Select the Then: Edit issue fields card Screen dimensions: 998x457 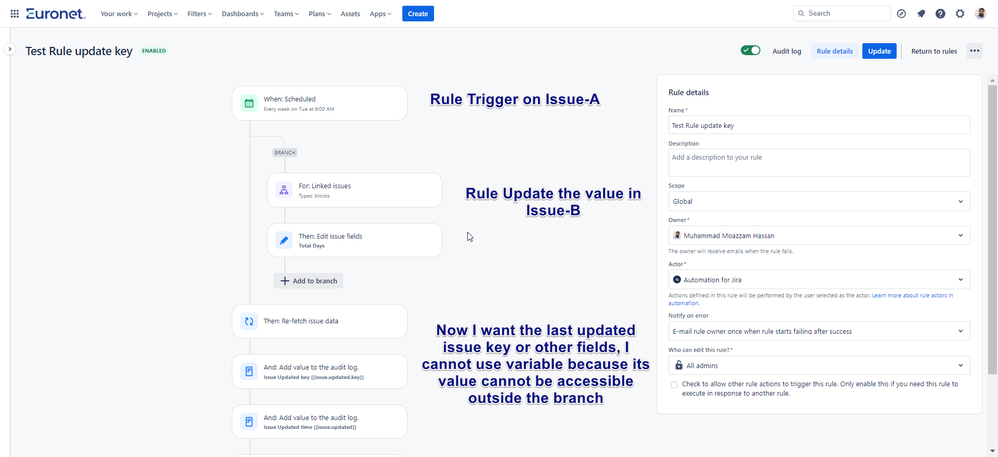click(355, 240)
